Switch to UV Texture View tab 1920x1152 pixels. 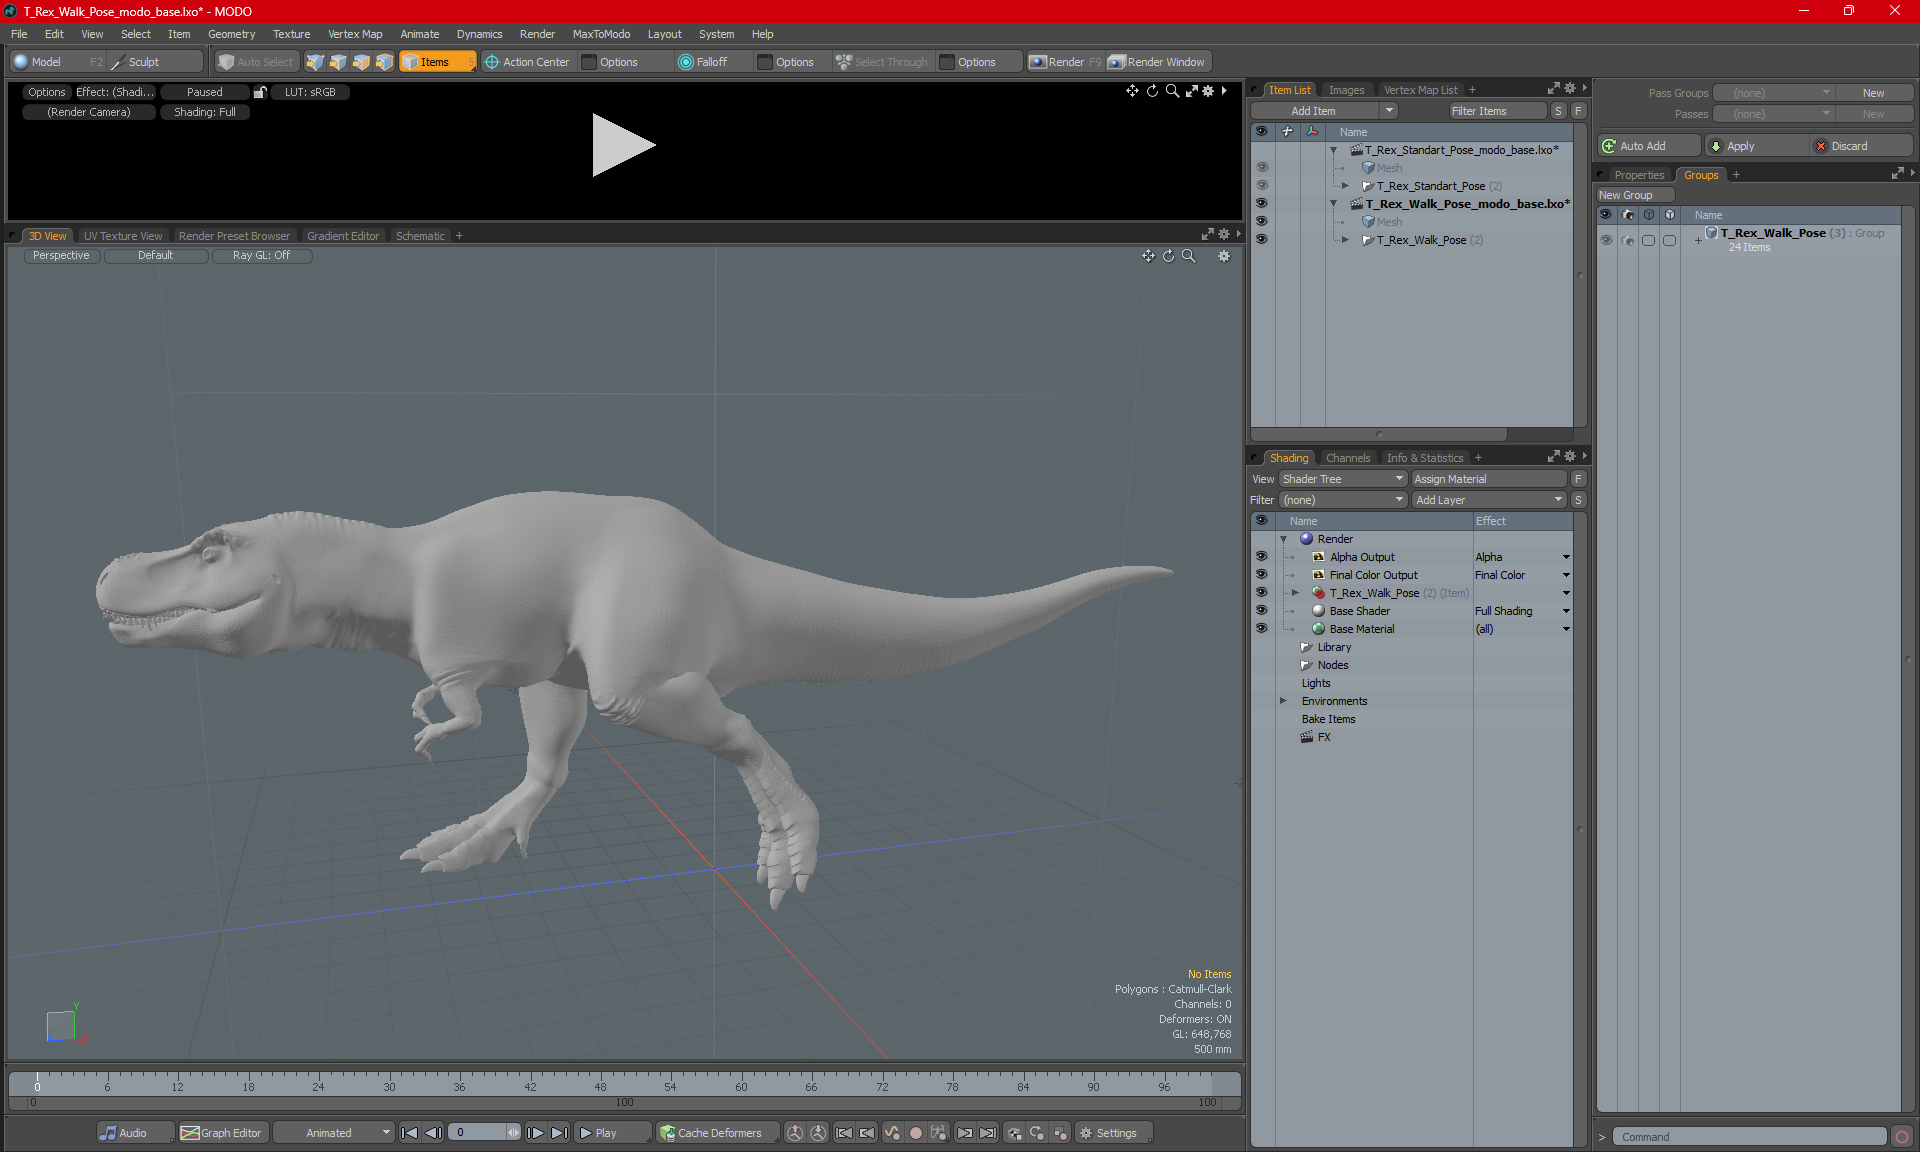122,236
